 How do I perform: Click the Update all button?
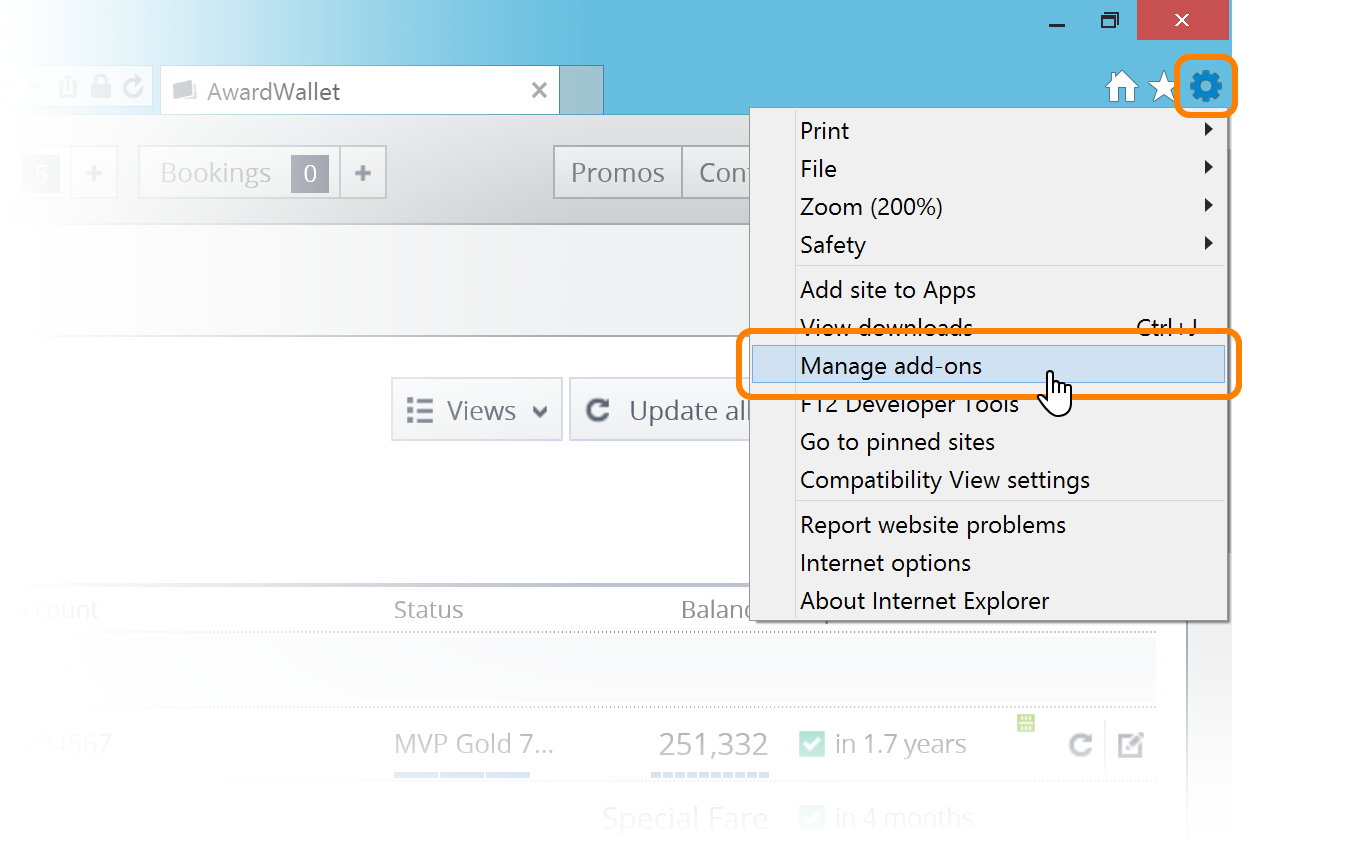(662, 410)
